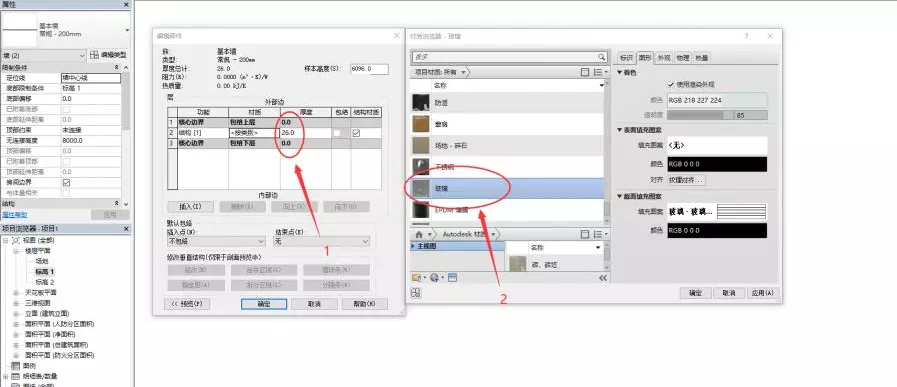Collapse the library panel with double chevron
Viewport: 897px width, 387px height.
pos(602,278)
